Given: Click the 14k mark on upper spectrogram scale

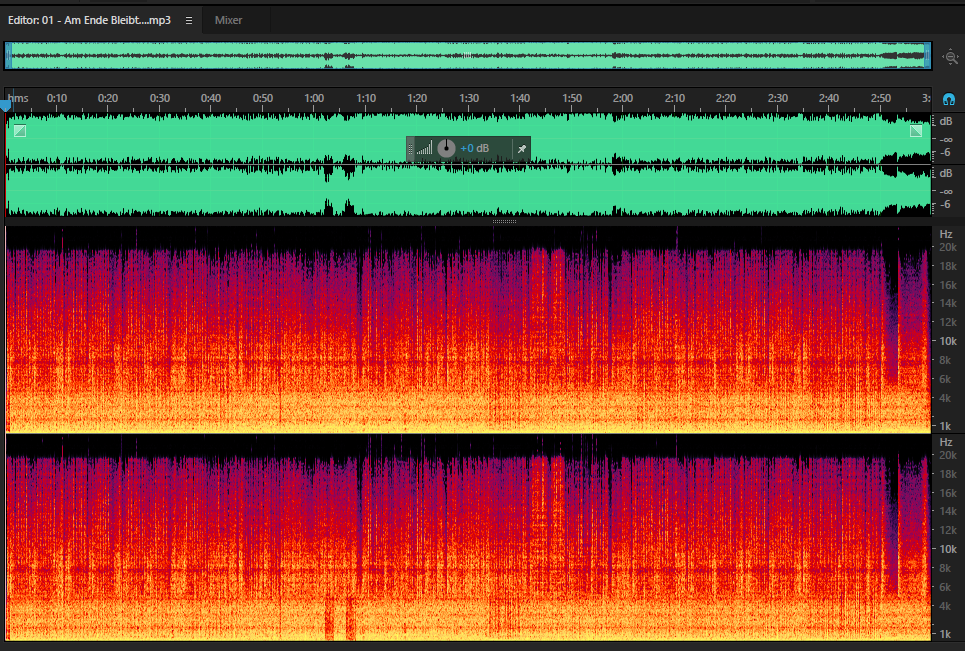Looking at the screenshot, I should pos(948,303).
